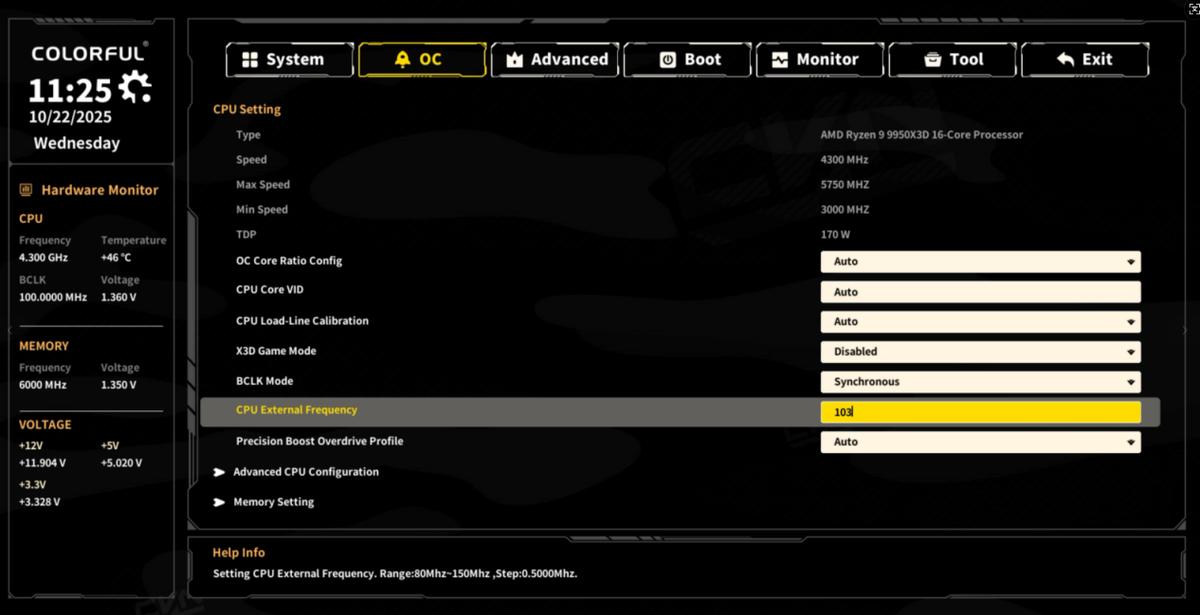Click the Hardware Monitor chip icon
The image size is (1200, 615).
(x=26, y=190)
